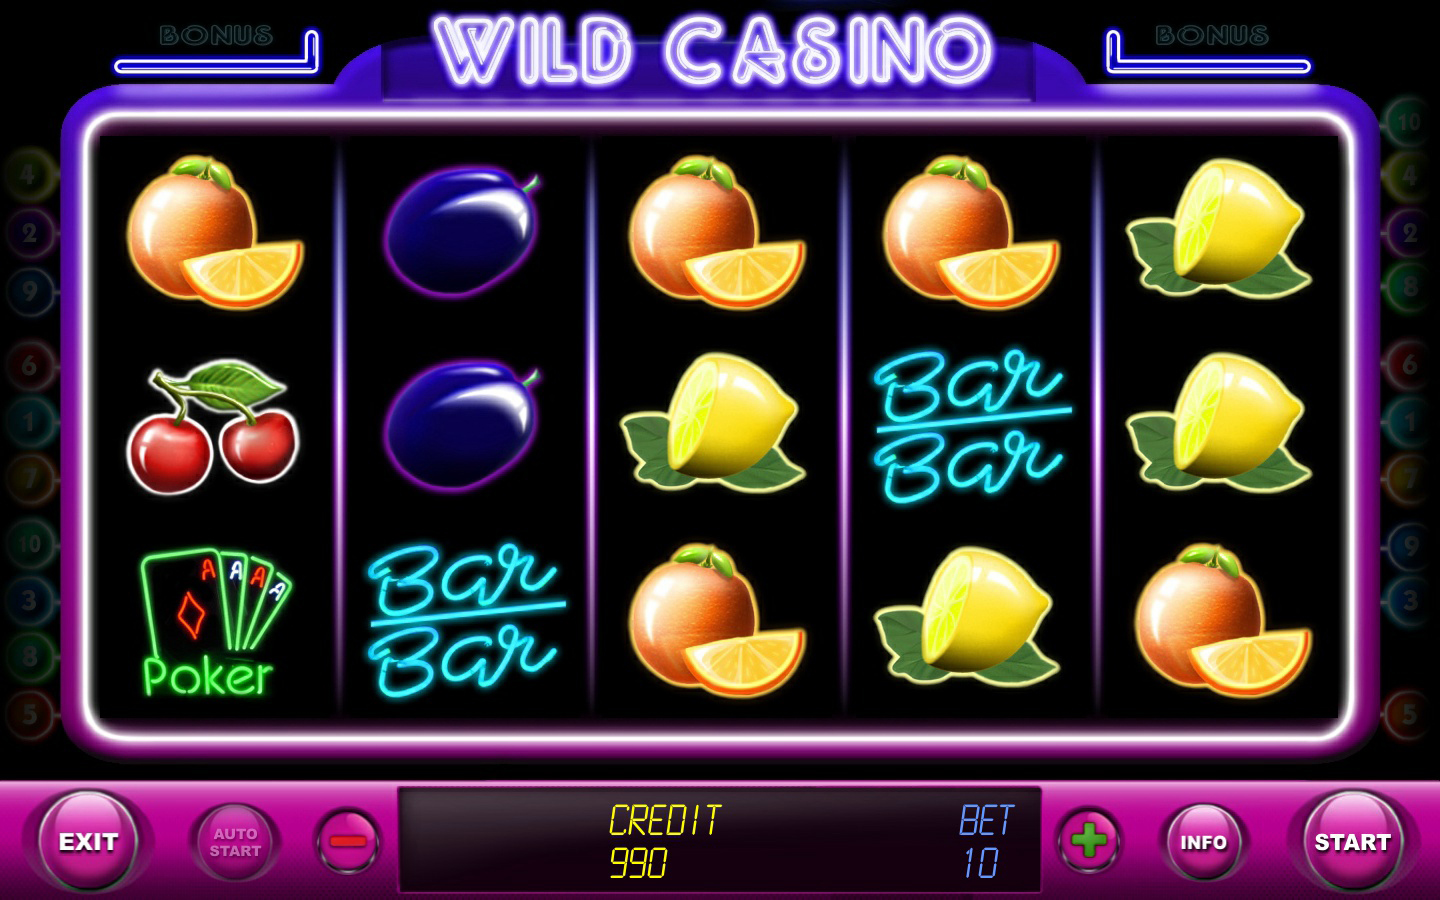Click the pink EXIT button
Viewport: 1440px width, 900px height.
88,841
